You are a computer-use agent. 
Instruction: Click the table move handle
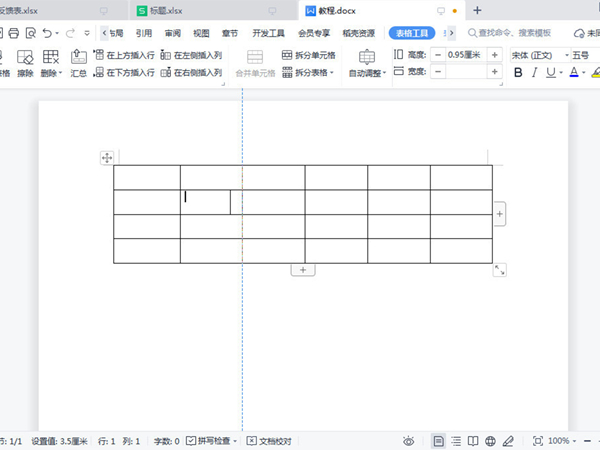(107, 158)
